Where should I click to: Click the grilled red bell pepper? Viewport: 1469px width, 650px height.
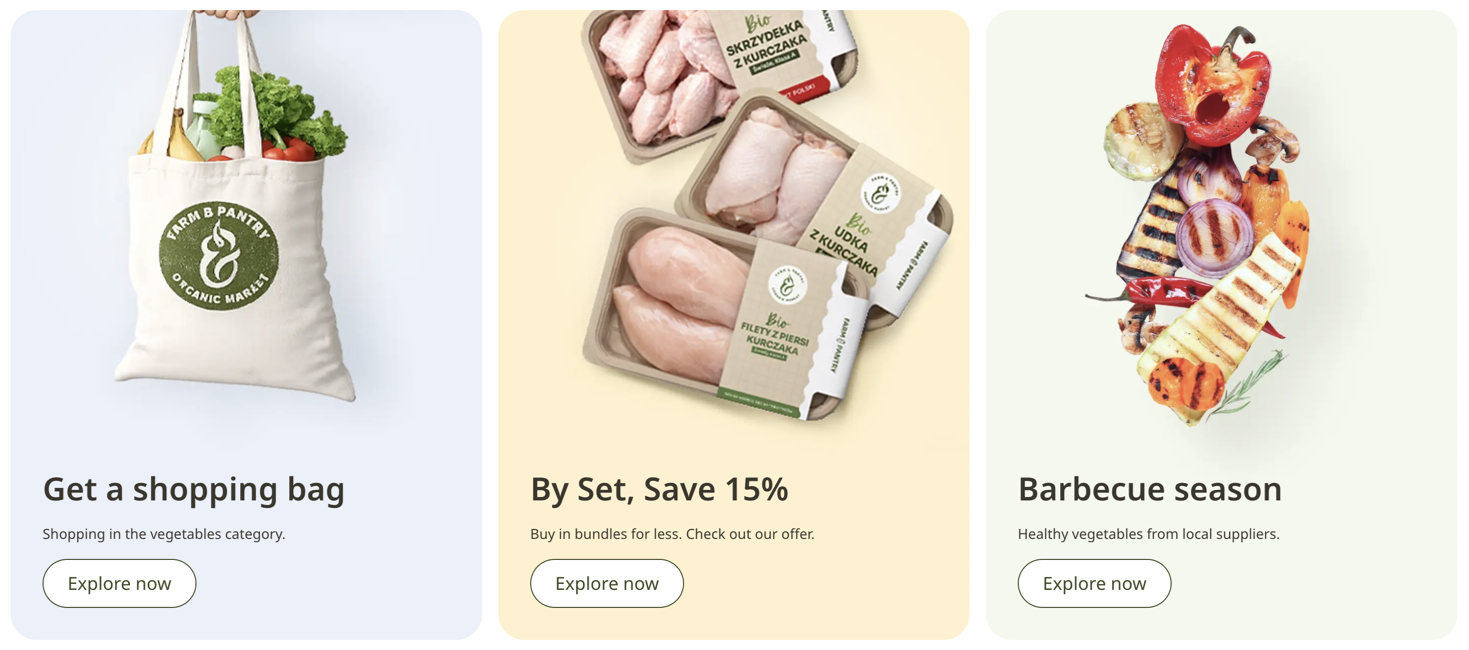[x=1212, y=82]
